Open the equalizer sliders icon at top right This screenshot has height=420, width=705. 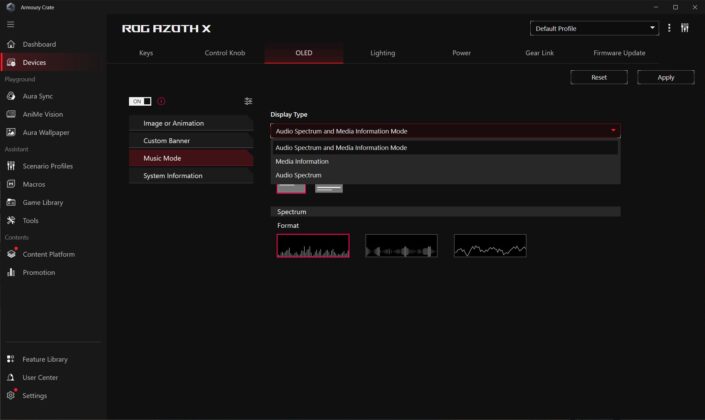tap(685, 28)
